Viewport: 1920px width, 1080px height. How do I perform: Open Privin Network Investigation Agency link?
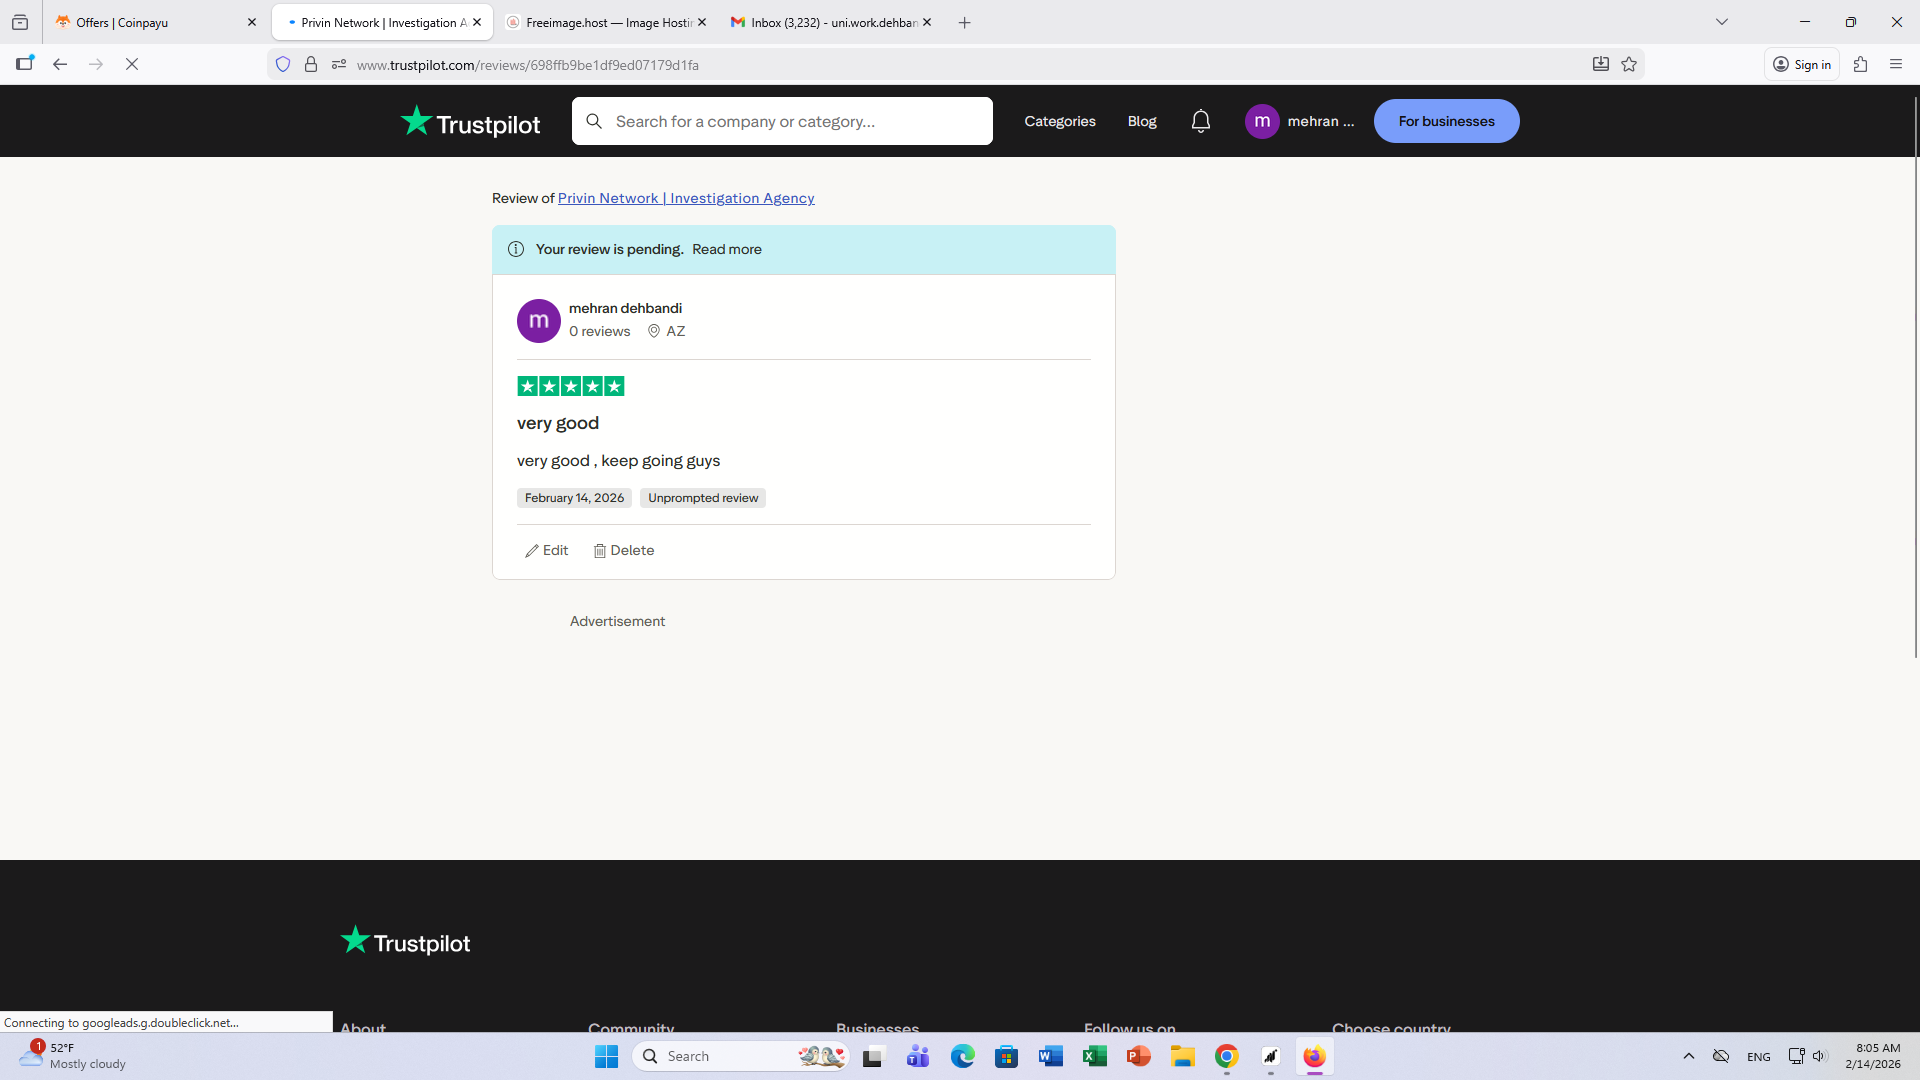tap(686, 198)
